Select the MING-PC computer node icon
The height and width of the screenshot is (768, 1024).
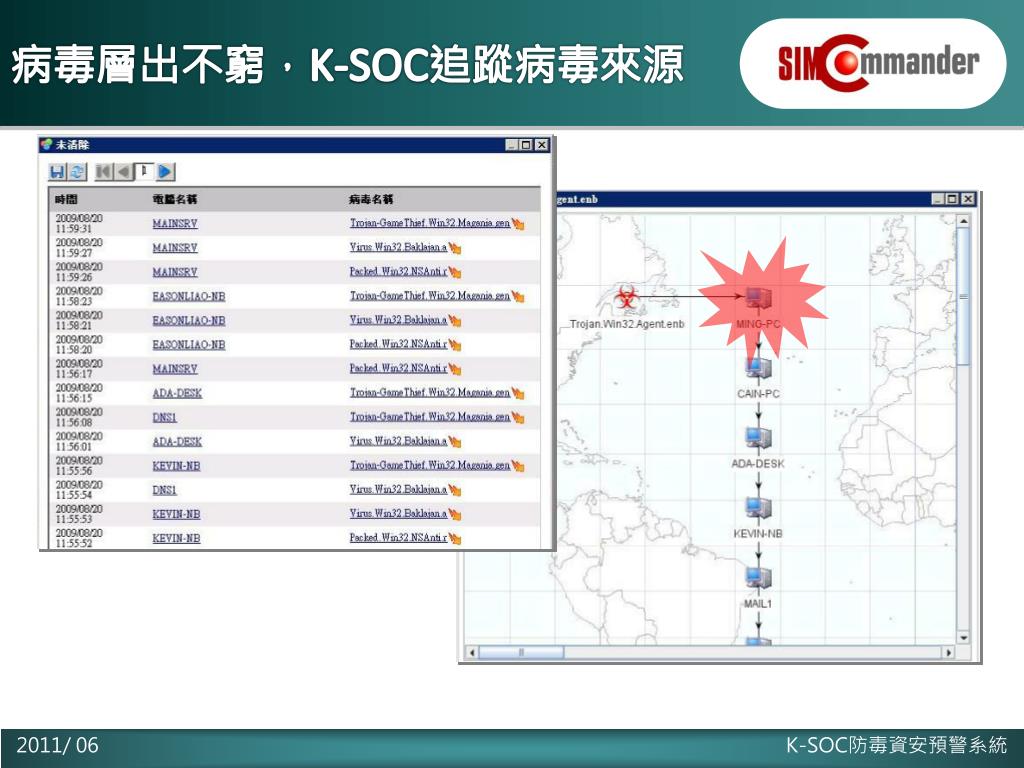click(758, 299)
